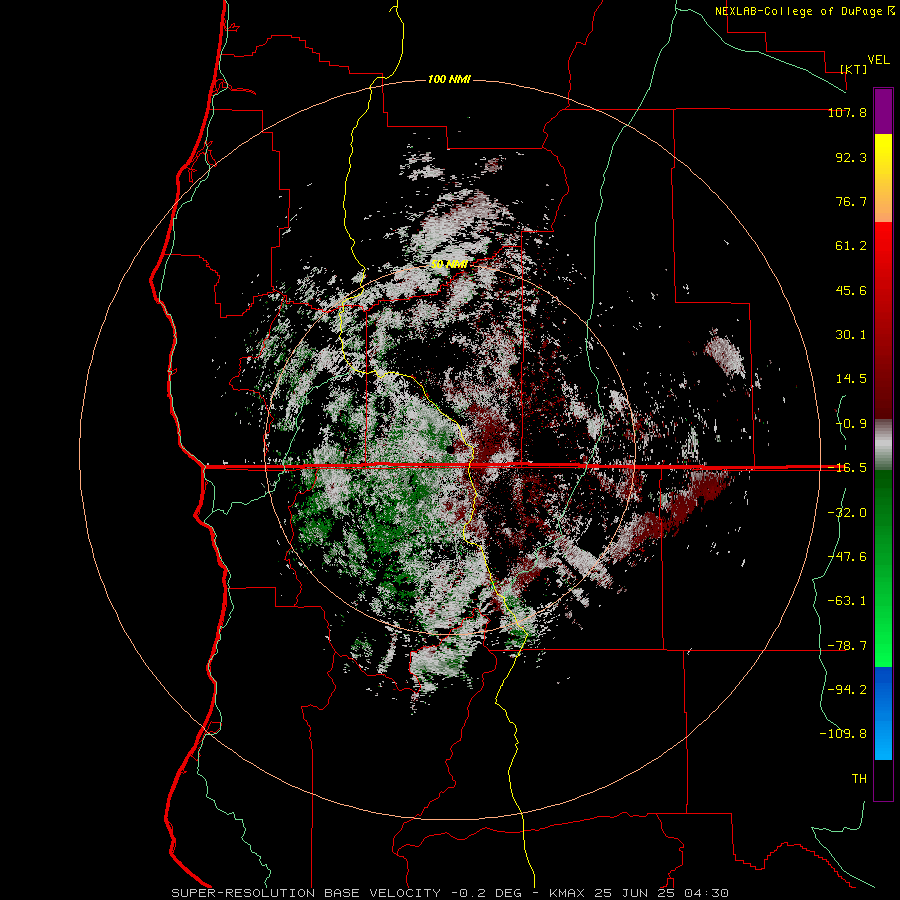The image size is (900, 900).
Task: Select the -16.5 scale value
Action: (847, 468)
